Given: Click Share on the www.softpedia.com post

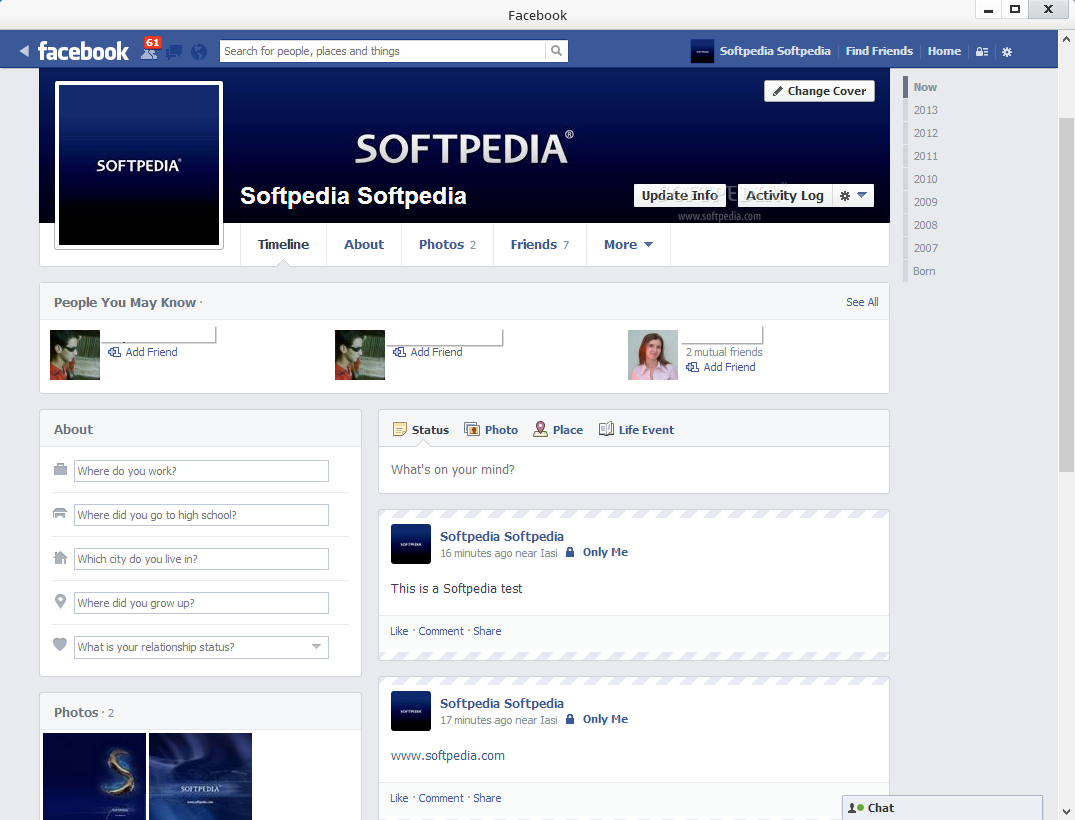Looking at the screenshot, I should [487, 798].
